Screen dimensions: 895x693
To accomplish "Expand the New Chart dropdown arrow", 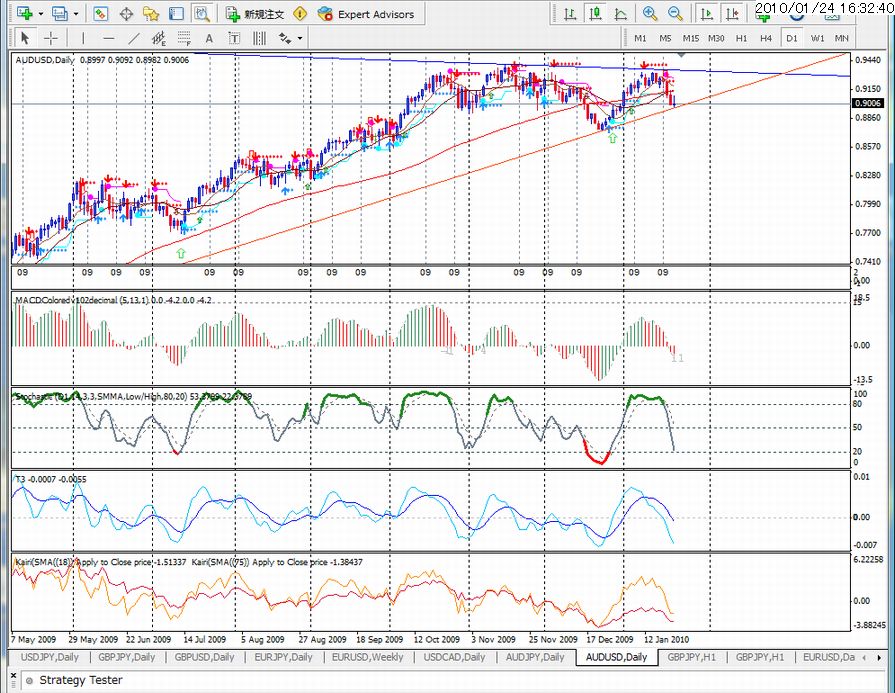I will [41, 14].
